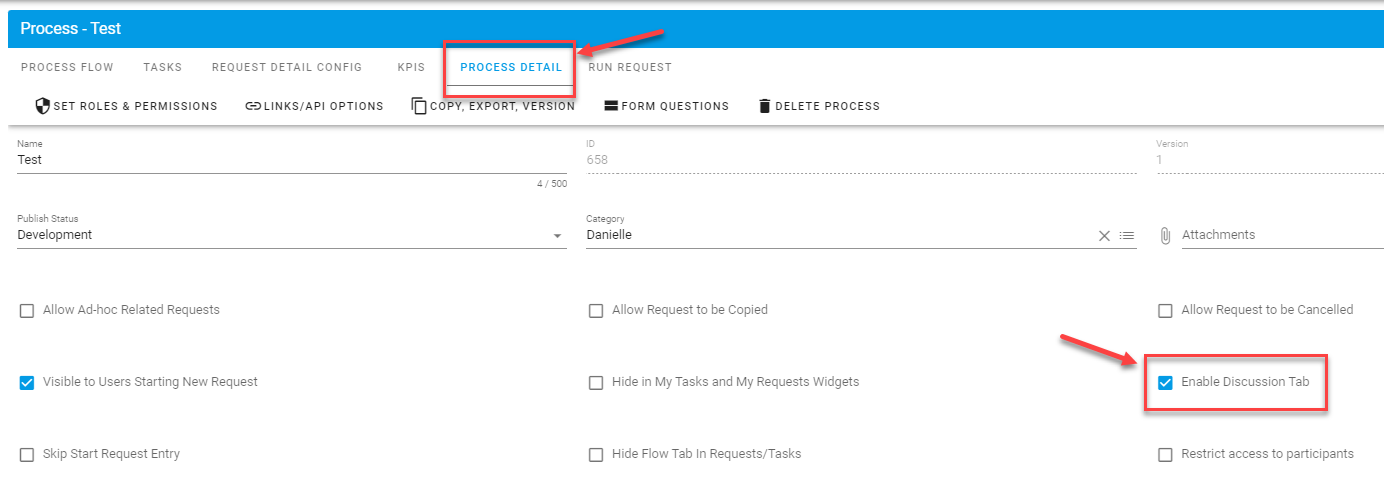Click the paperclip Attachments icon

[1165, 236]
